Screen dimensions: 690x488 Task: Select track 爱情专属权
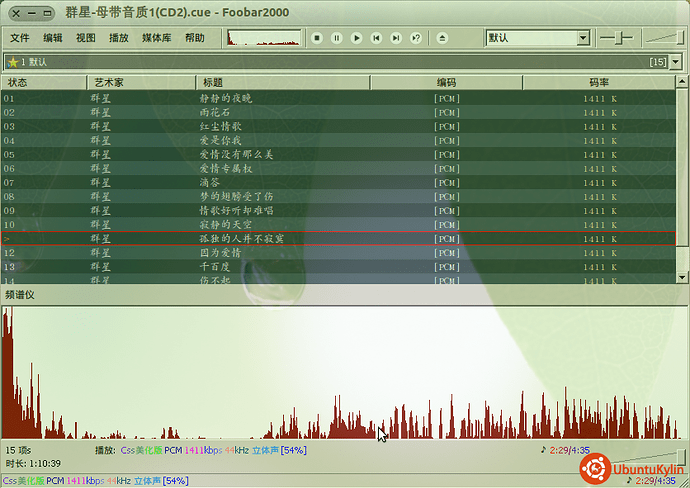tap(338, 169)
